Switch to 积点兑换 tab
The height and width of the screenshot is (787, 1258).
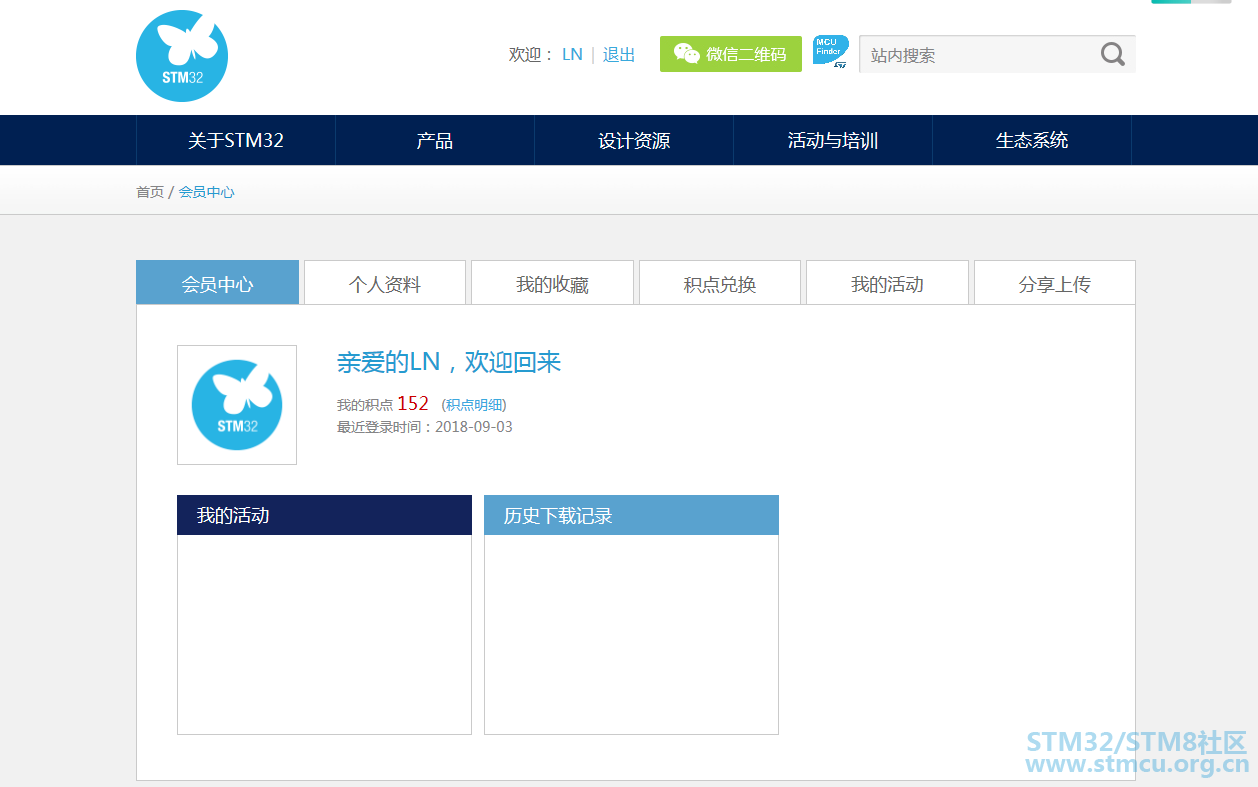click(x=720, y=283)
